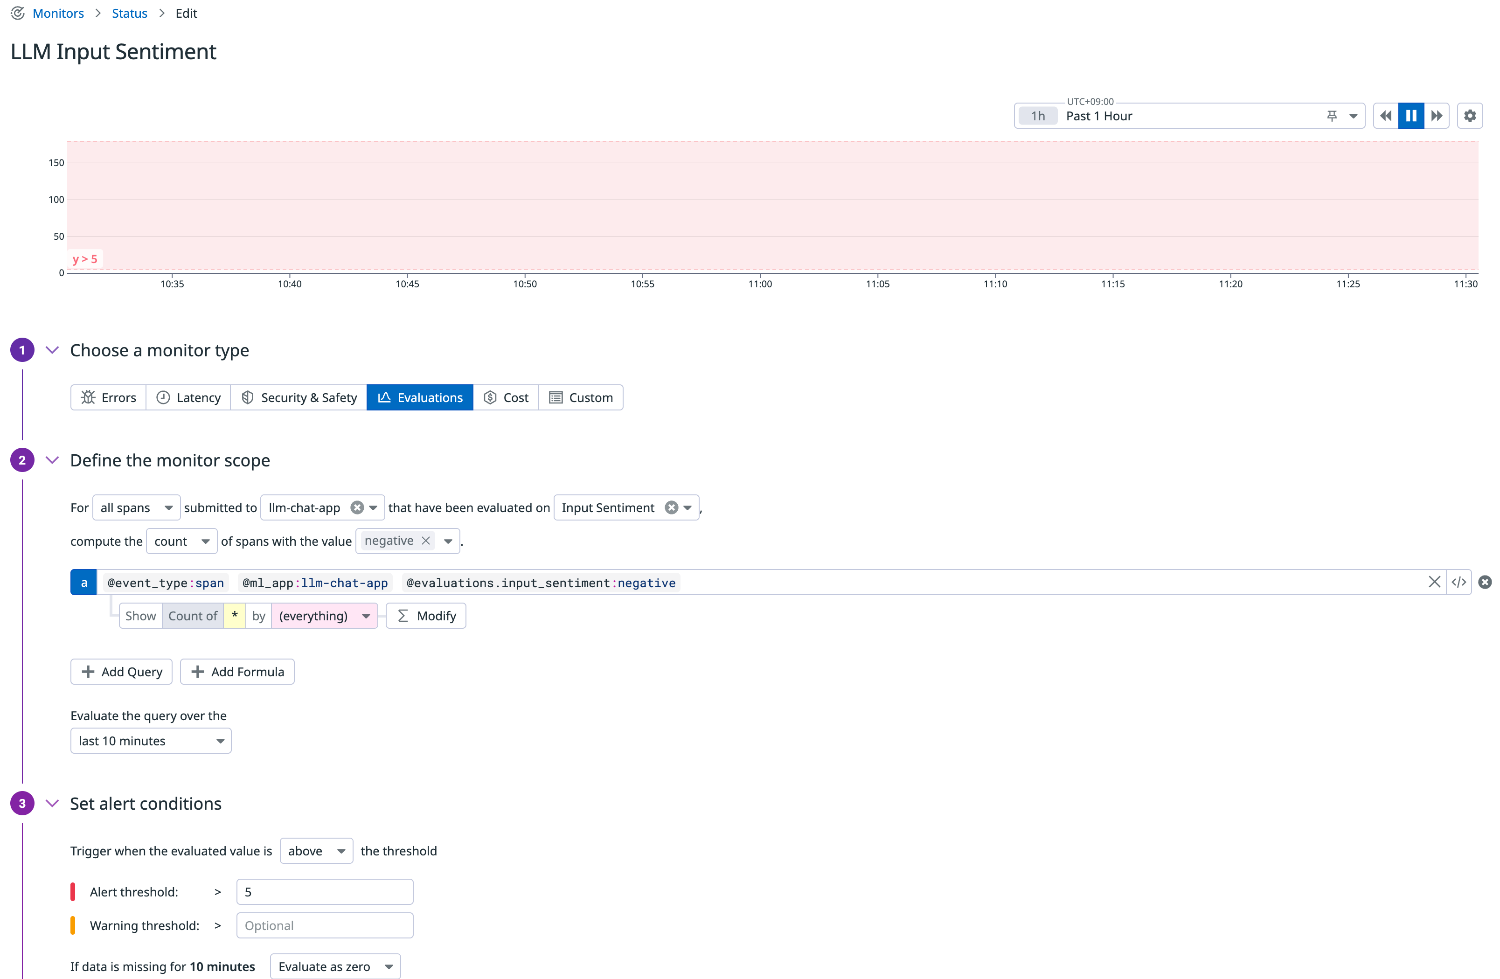Click the Modify button
1500x979 pixels.
coord(426,616)
